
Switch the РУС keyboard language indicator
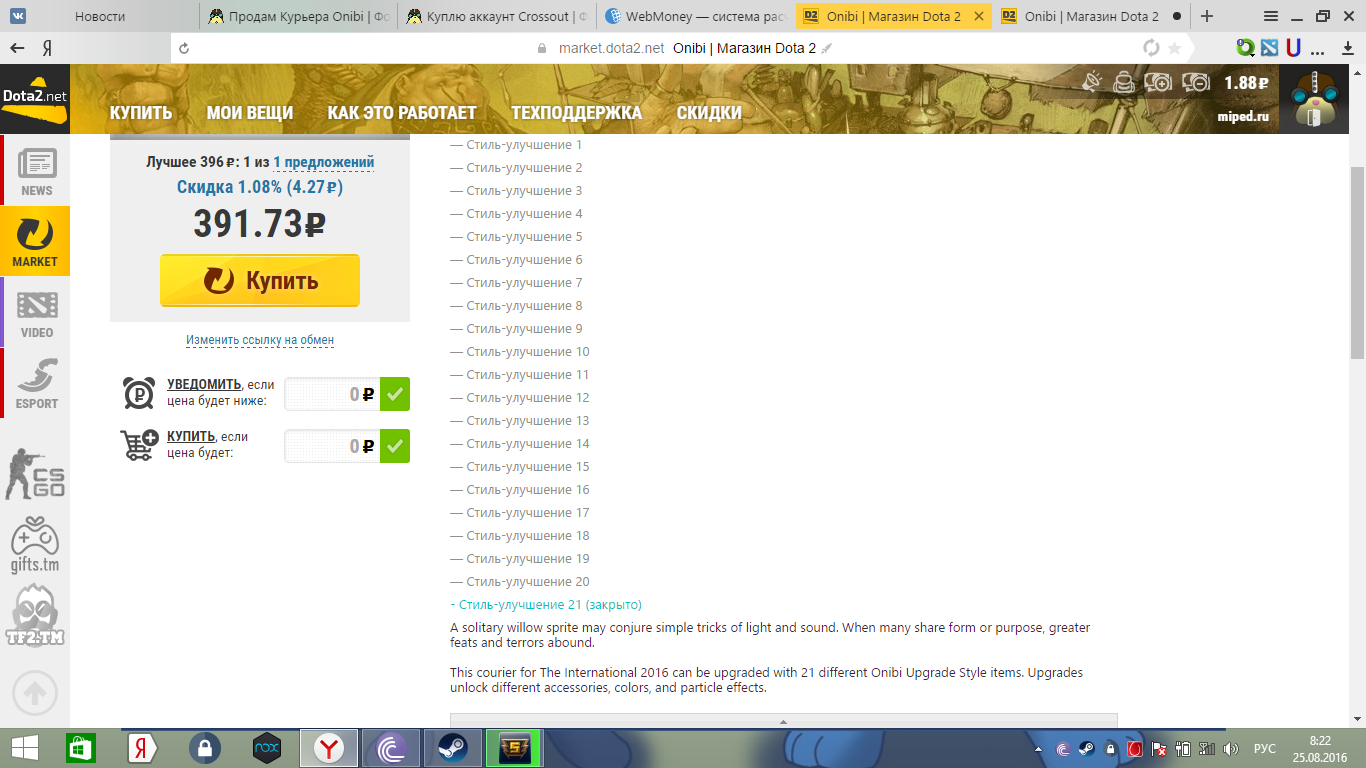[x=1265, y=749]
